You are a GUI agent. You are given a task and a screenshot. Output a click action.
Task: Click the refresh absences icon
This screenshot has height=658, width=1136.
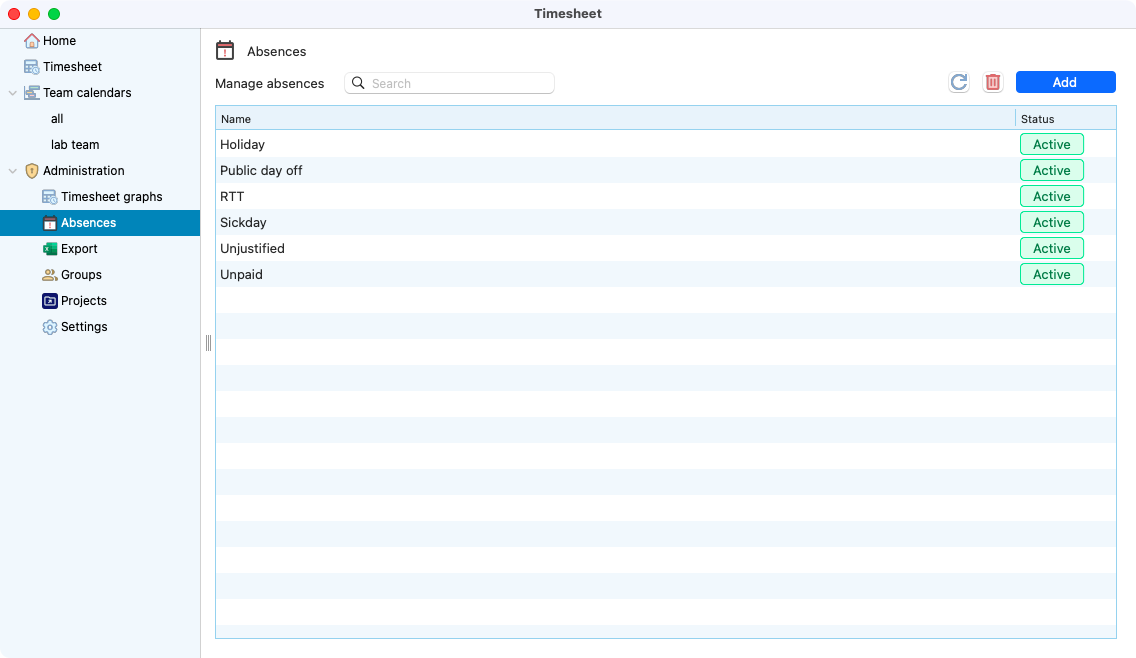coord(958,83)
